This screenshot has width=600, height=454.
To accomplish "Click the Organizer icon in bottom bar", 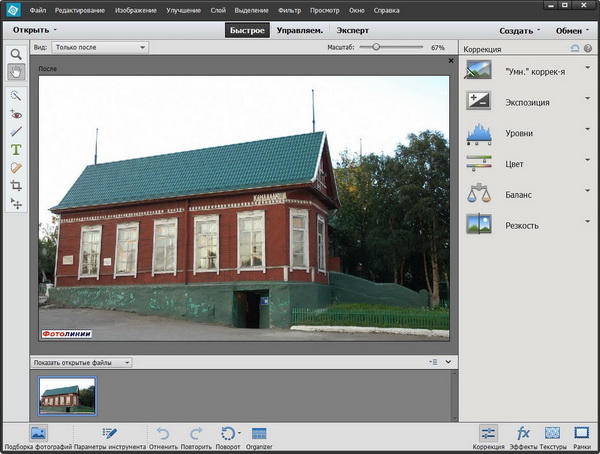I will pyautogui.click(x=259, y=433).
